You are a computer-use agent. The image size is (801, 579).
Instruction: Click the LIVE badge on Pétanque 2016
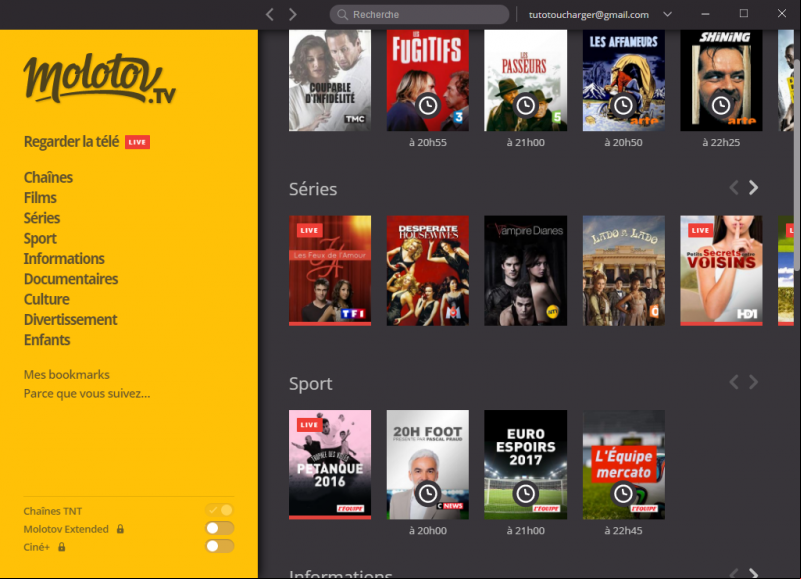click(x=309, y=425)
